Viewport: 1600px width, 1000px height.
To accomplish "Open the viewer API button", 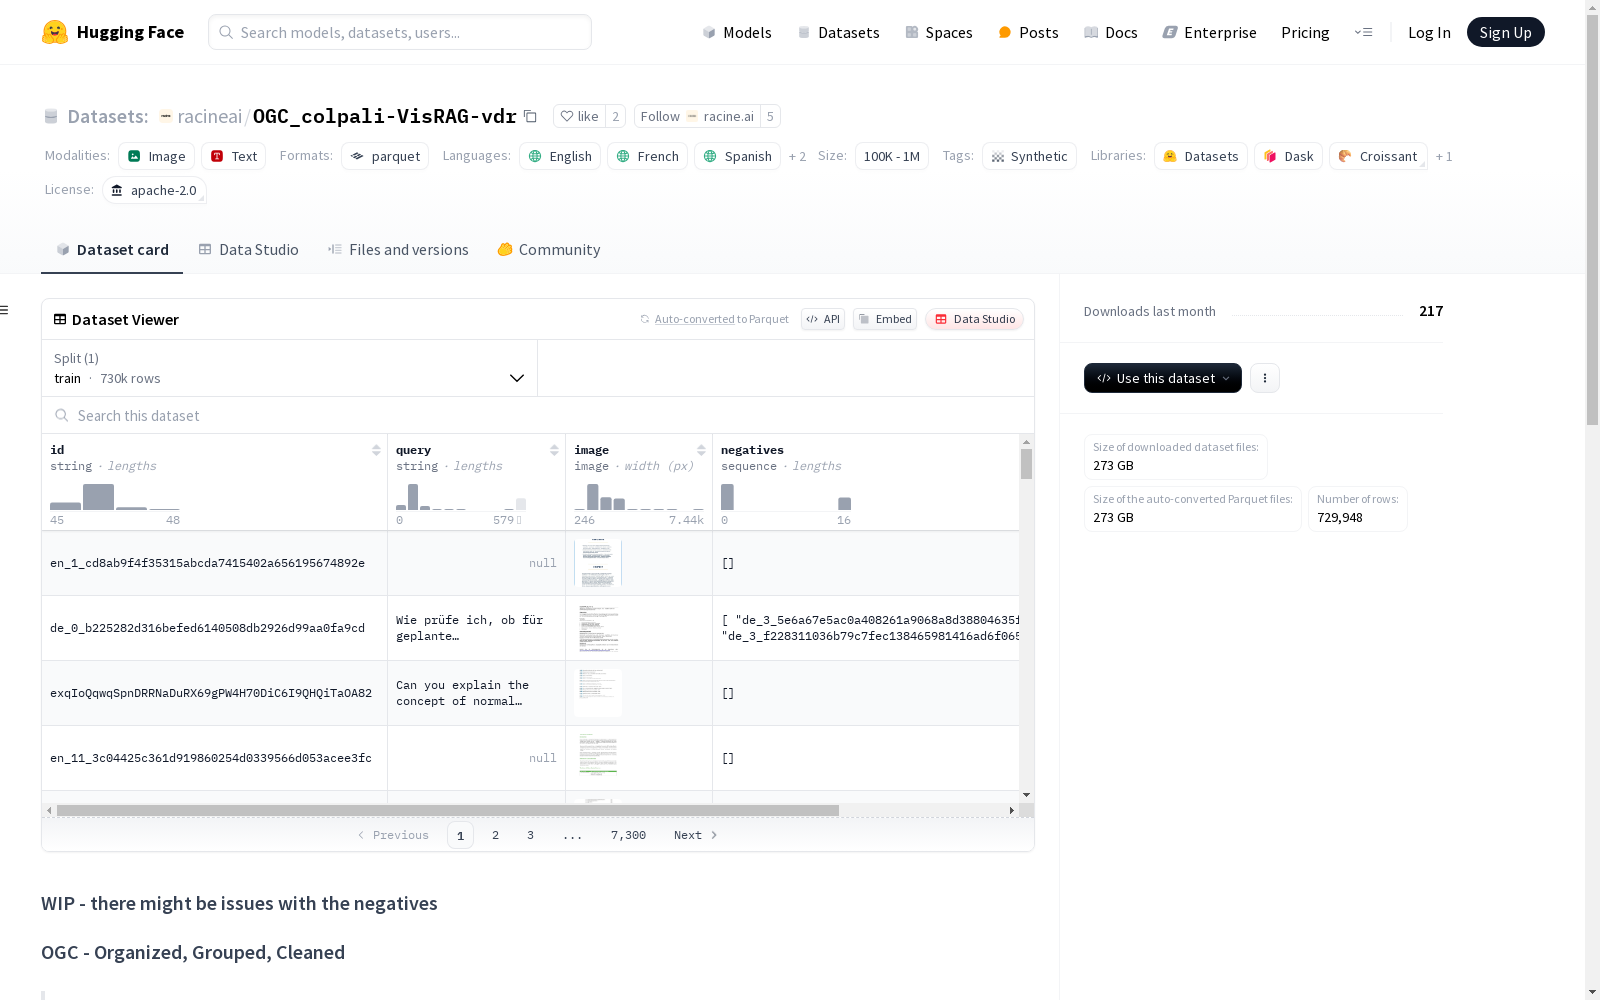I will [x=823, y=319].
